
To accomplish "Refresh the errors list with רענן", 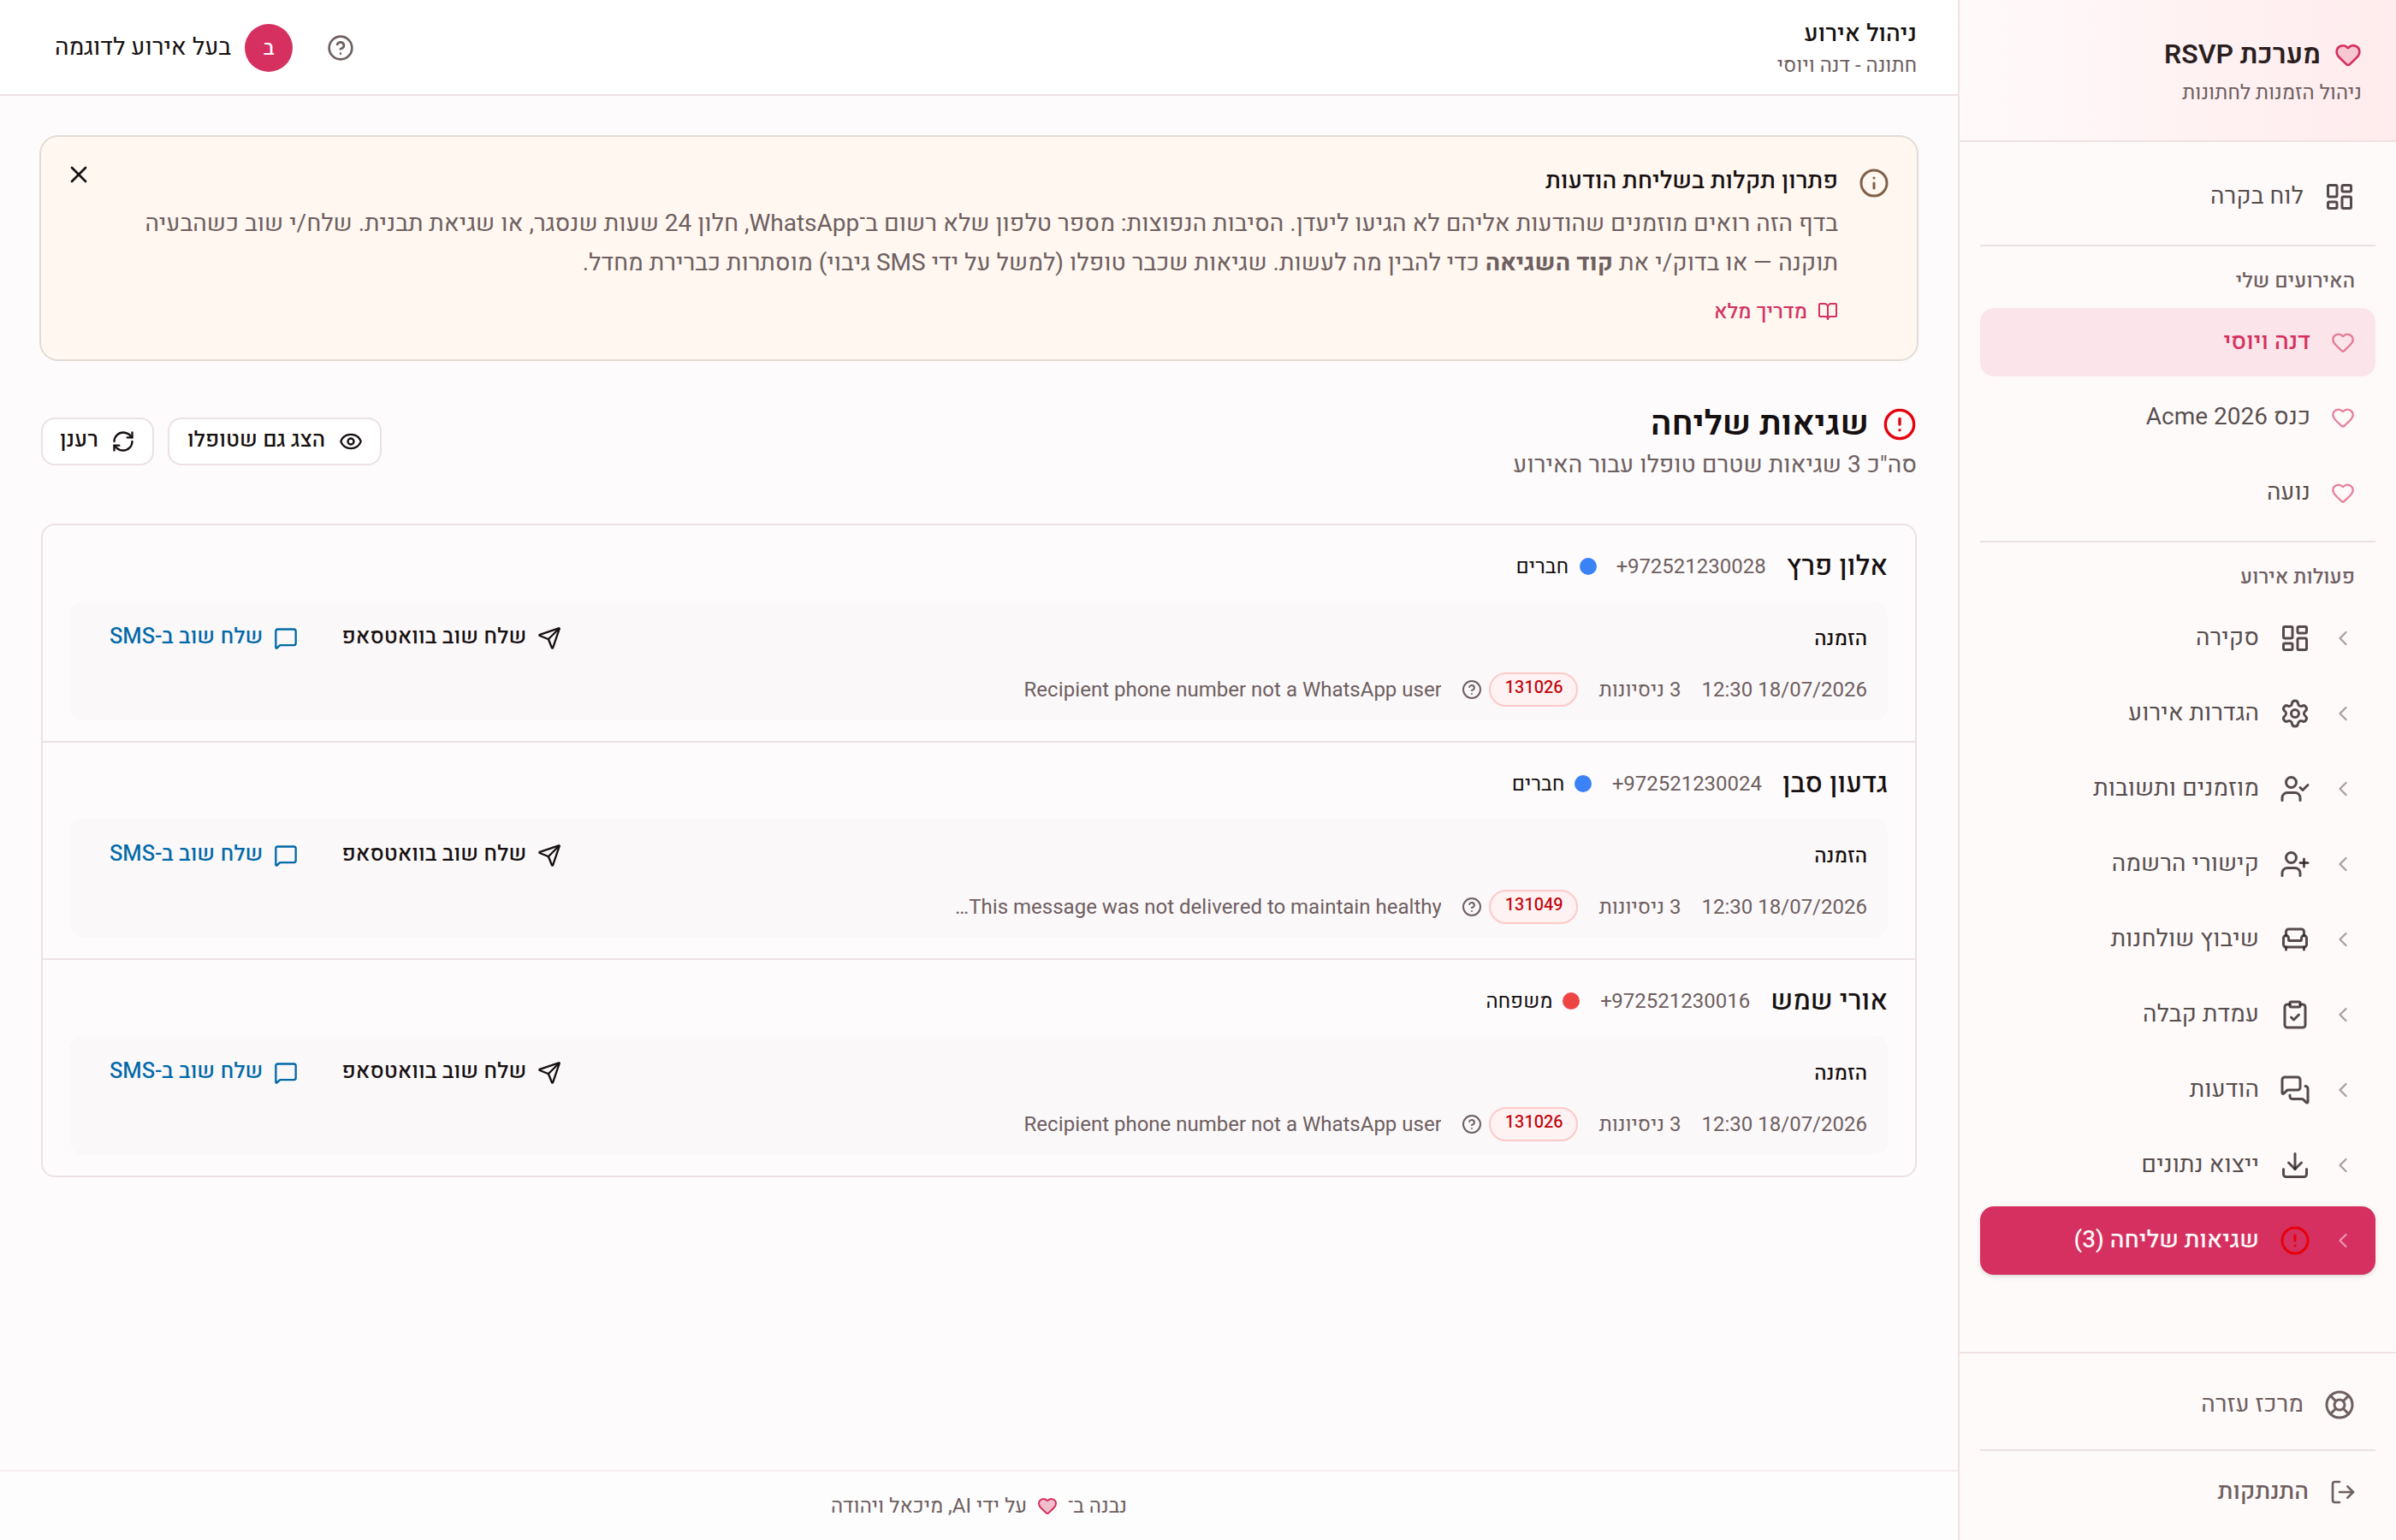I will point(97,441).
